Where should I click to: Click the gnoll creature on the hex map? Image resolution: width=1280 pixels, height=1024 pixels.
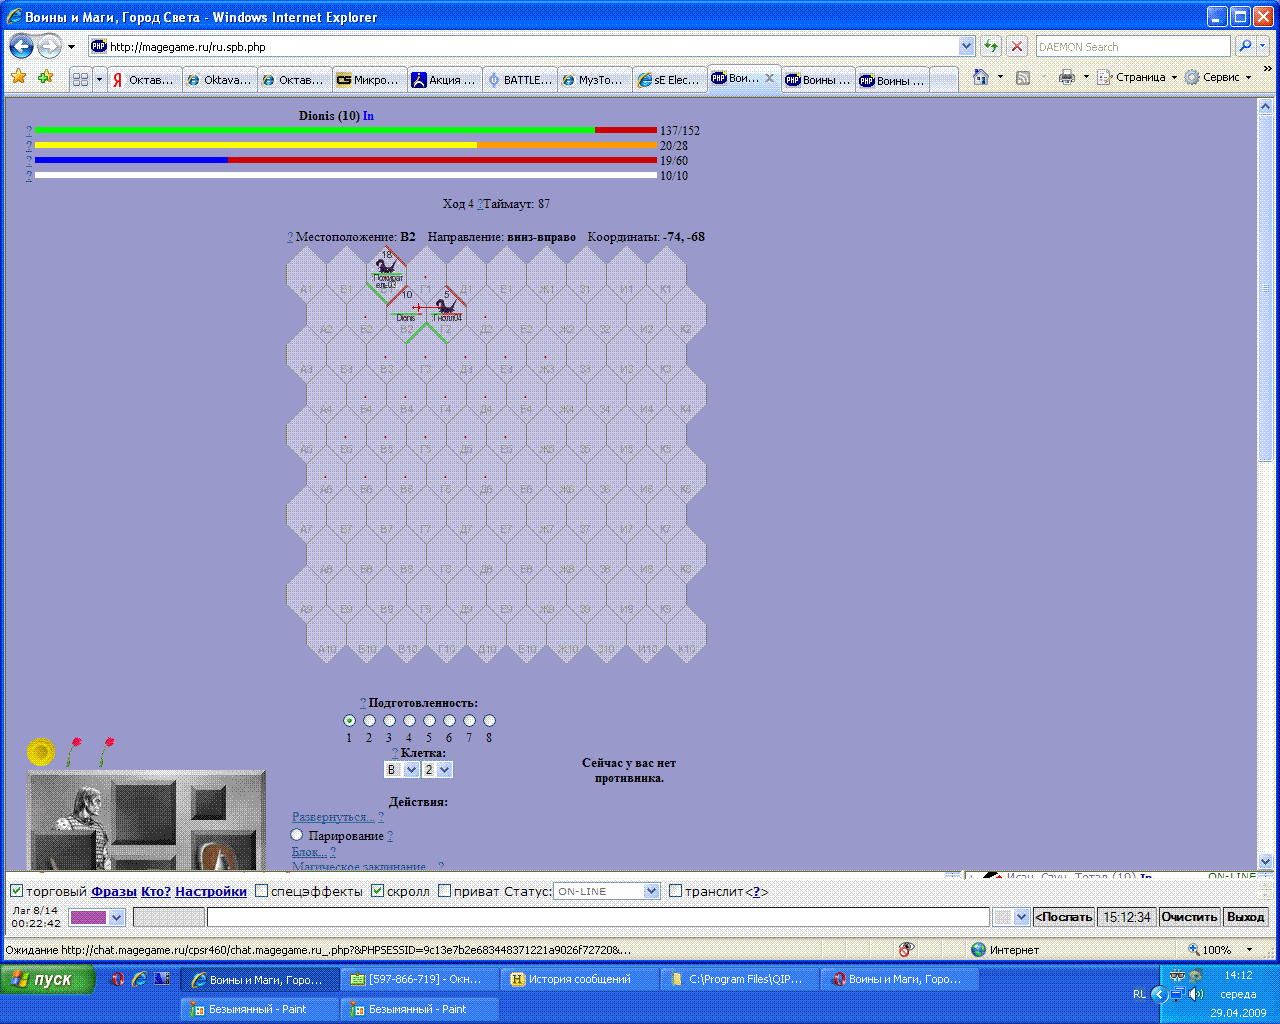[x=446, y=309]
